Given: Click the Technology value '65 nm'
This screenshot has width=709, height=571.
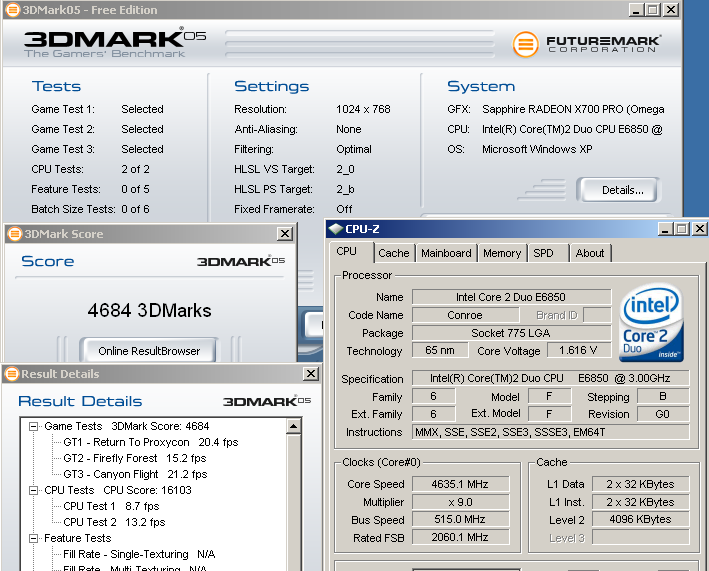Looking at the screenshot, I should click(440, 350).
